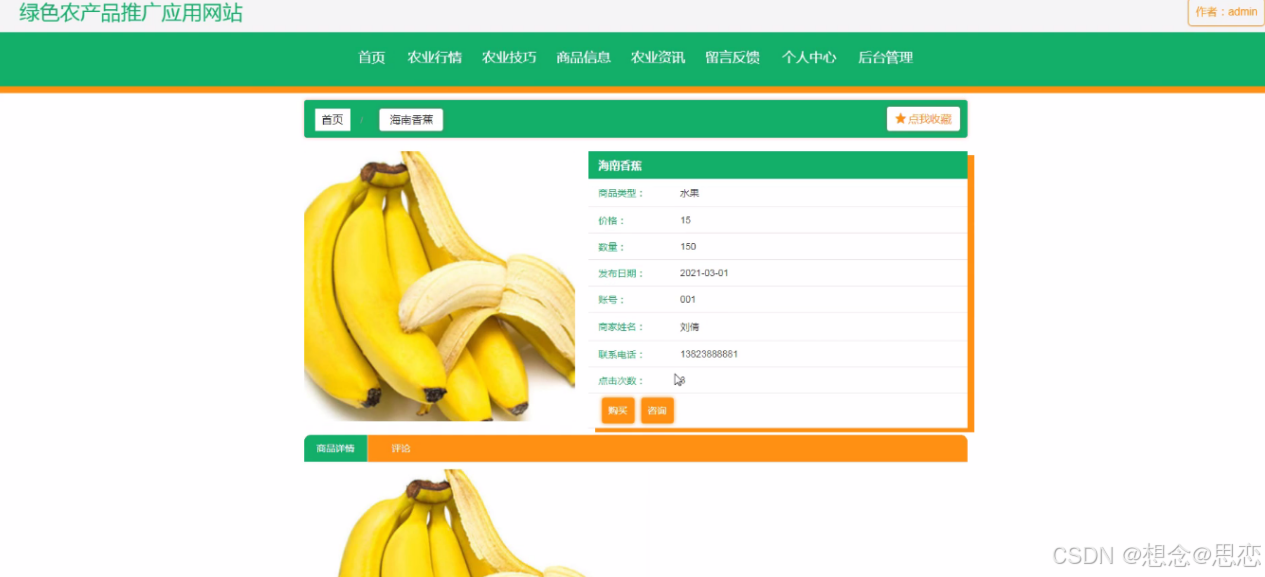
Task: Go to 留言反馈 page
Action: point(732,58)
